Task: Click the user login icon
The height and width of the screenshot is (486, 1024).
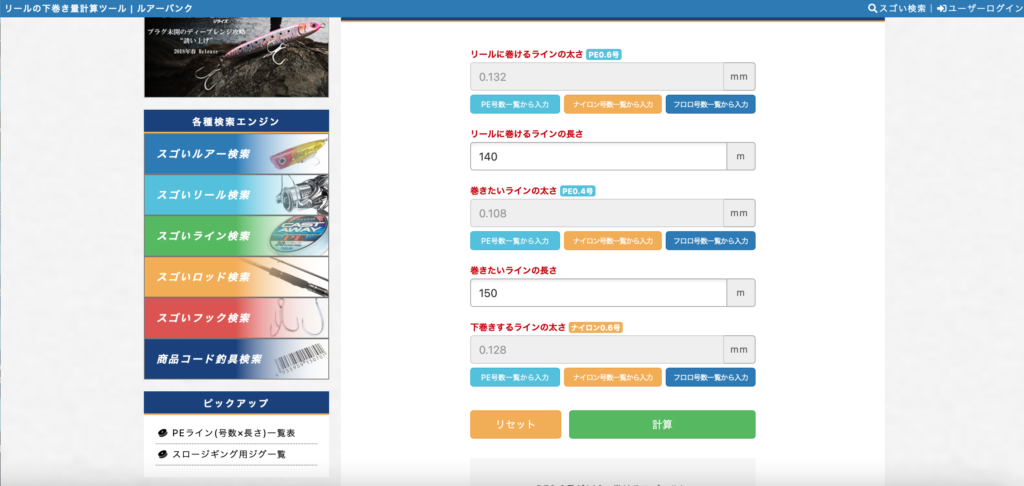Action: (x=941, y=8)
